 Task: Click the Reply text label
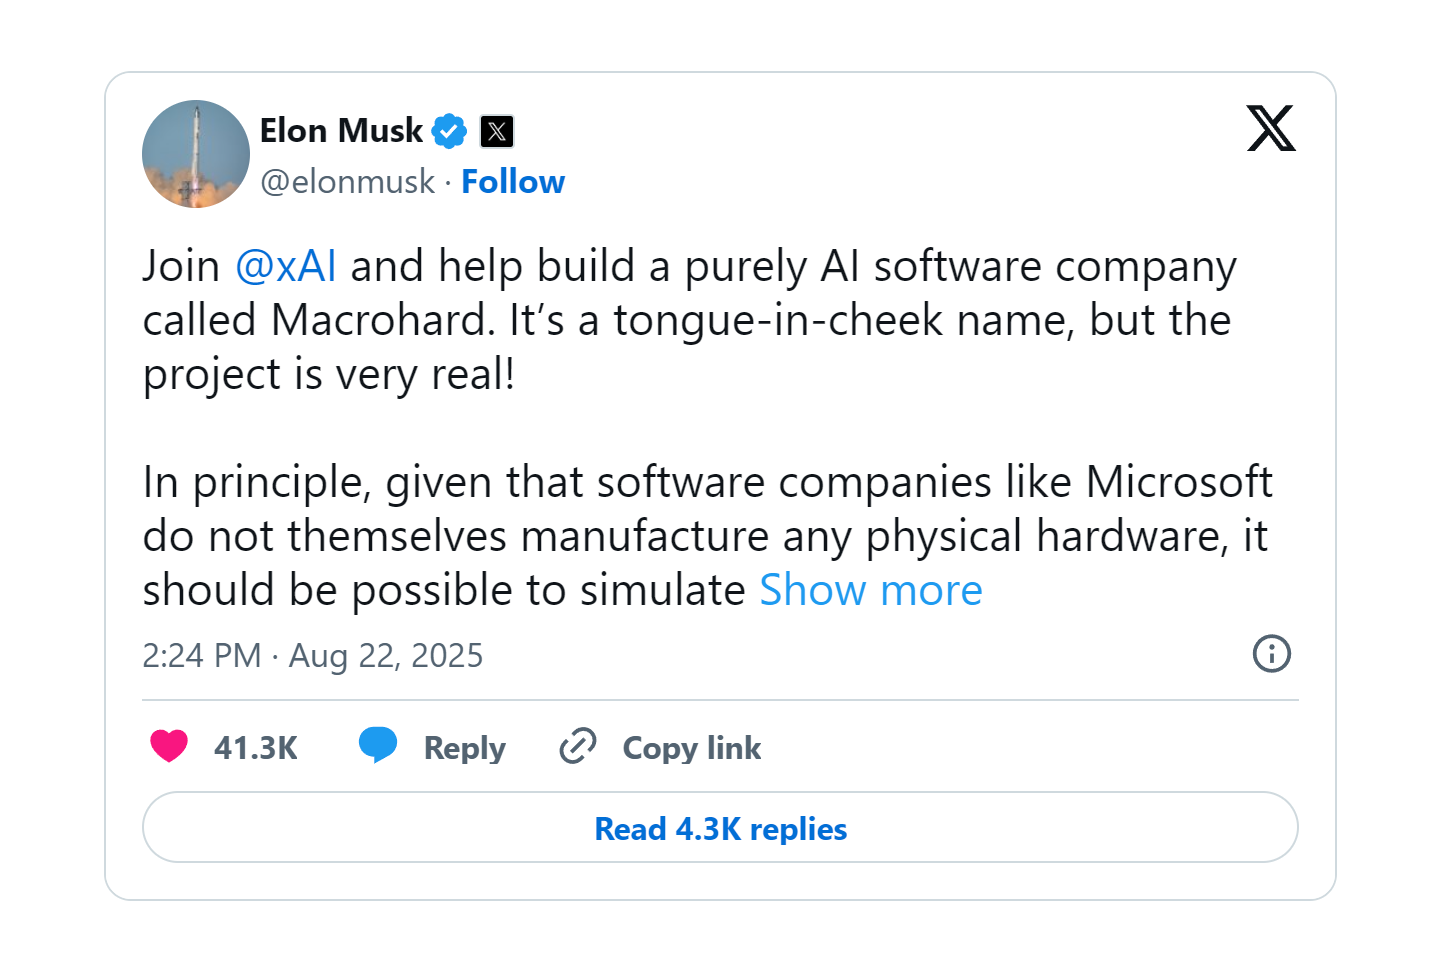[464, 748]
